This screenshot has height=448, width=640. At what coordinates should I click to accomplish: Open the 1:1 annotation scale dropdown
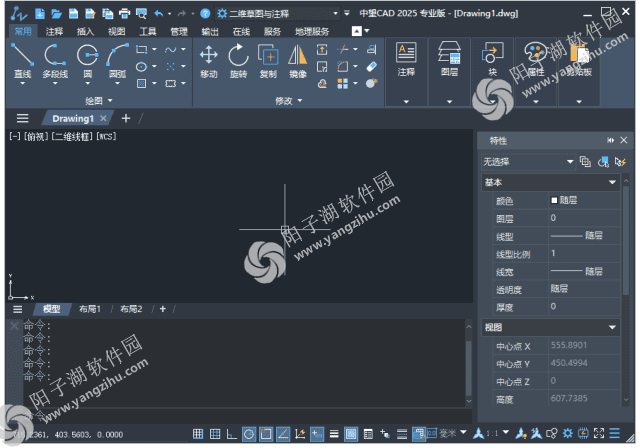tap(506, 432)
